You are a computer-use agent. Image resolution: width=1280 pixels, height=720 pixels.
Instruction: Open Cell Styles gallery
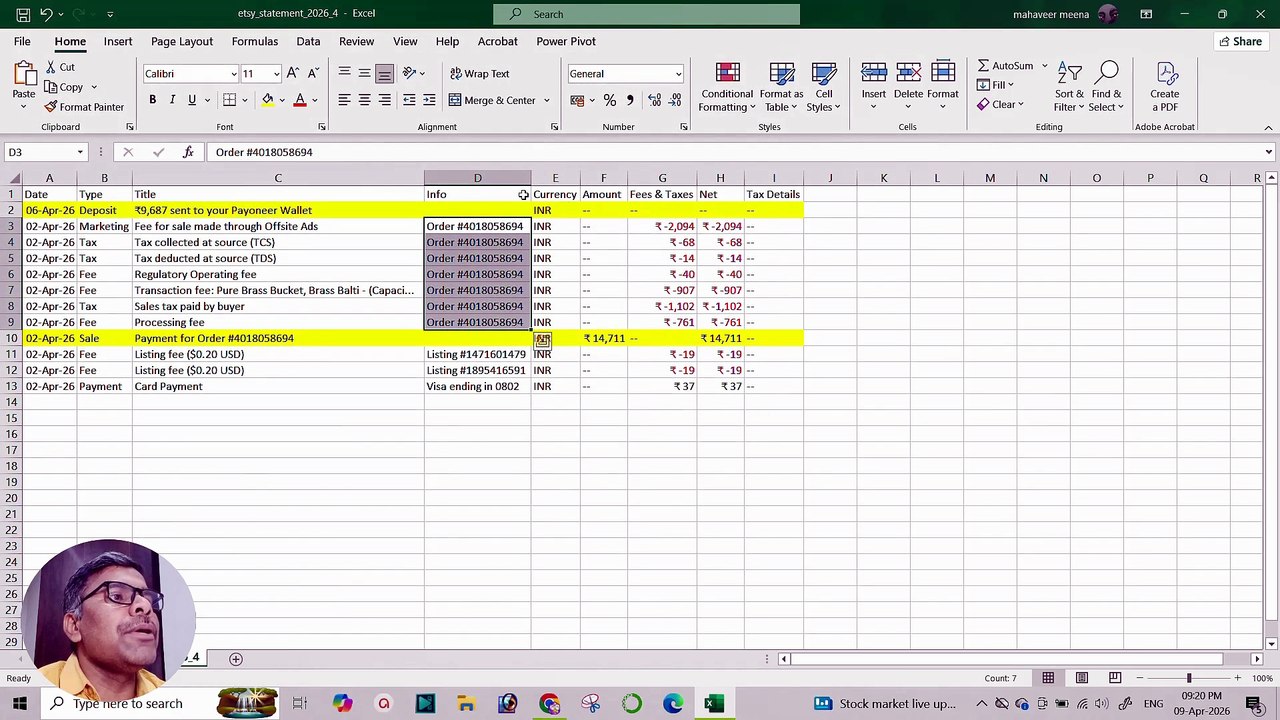click(823, 88)
